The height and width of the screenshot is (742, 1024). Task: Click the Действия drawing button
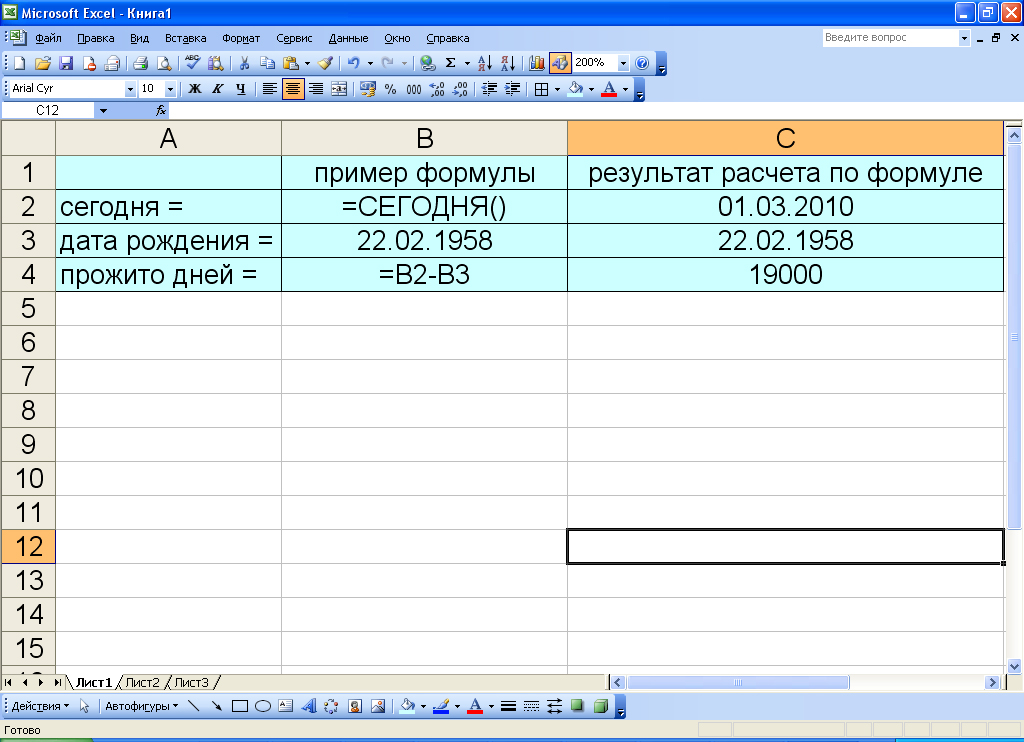pyautogui.click(x=40, y=706)
